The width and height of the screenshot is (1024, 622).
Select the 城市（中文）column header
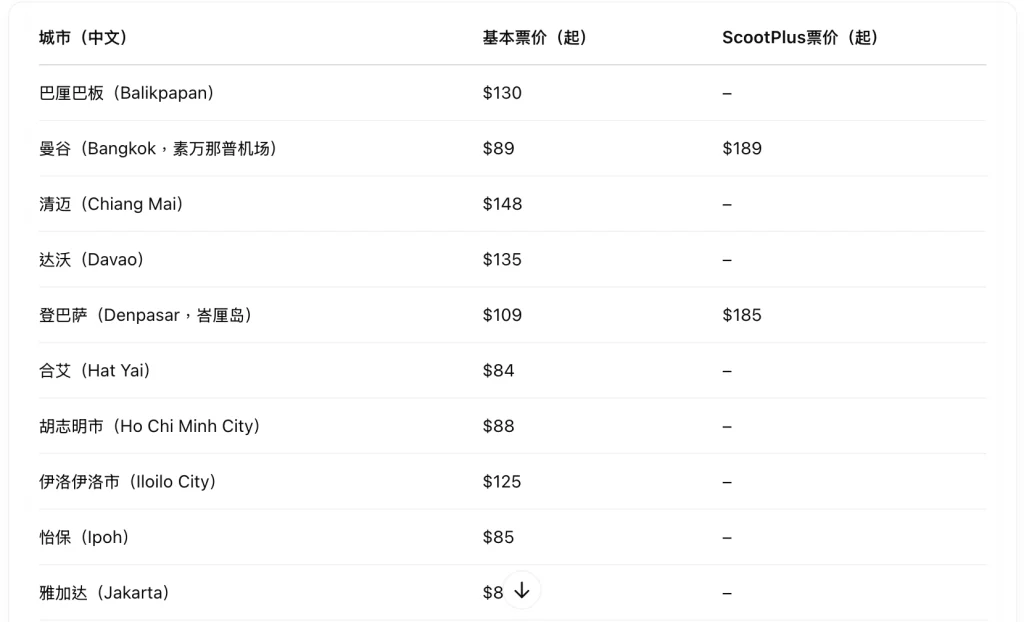[x=83, y=38]
